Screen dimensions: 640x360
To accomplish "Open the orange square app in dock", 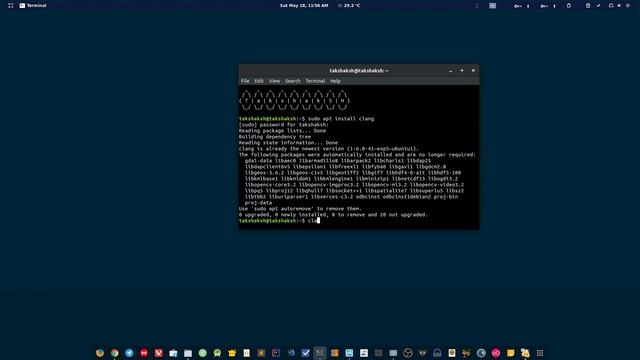I will [x=335, y=353].
